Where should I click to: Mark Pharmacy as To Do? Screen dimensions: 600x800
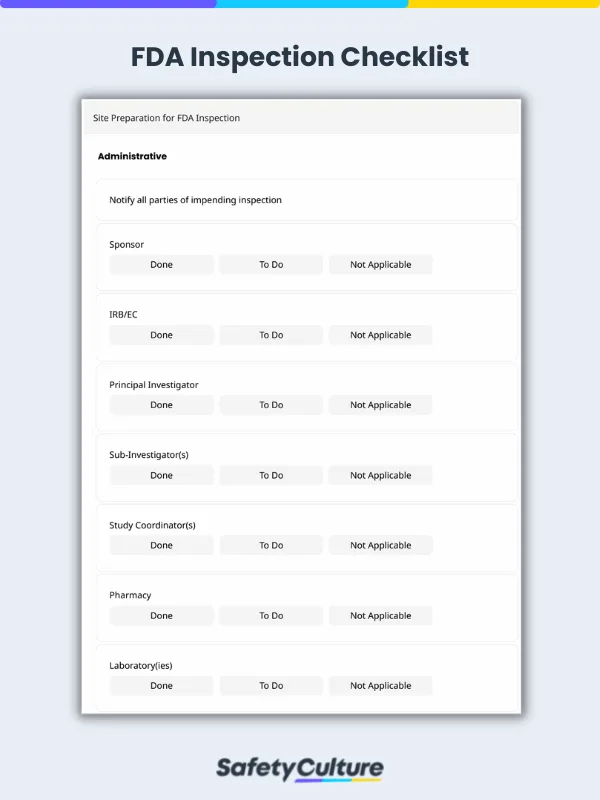270,615
